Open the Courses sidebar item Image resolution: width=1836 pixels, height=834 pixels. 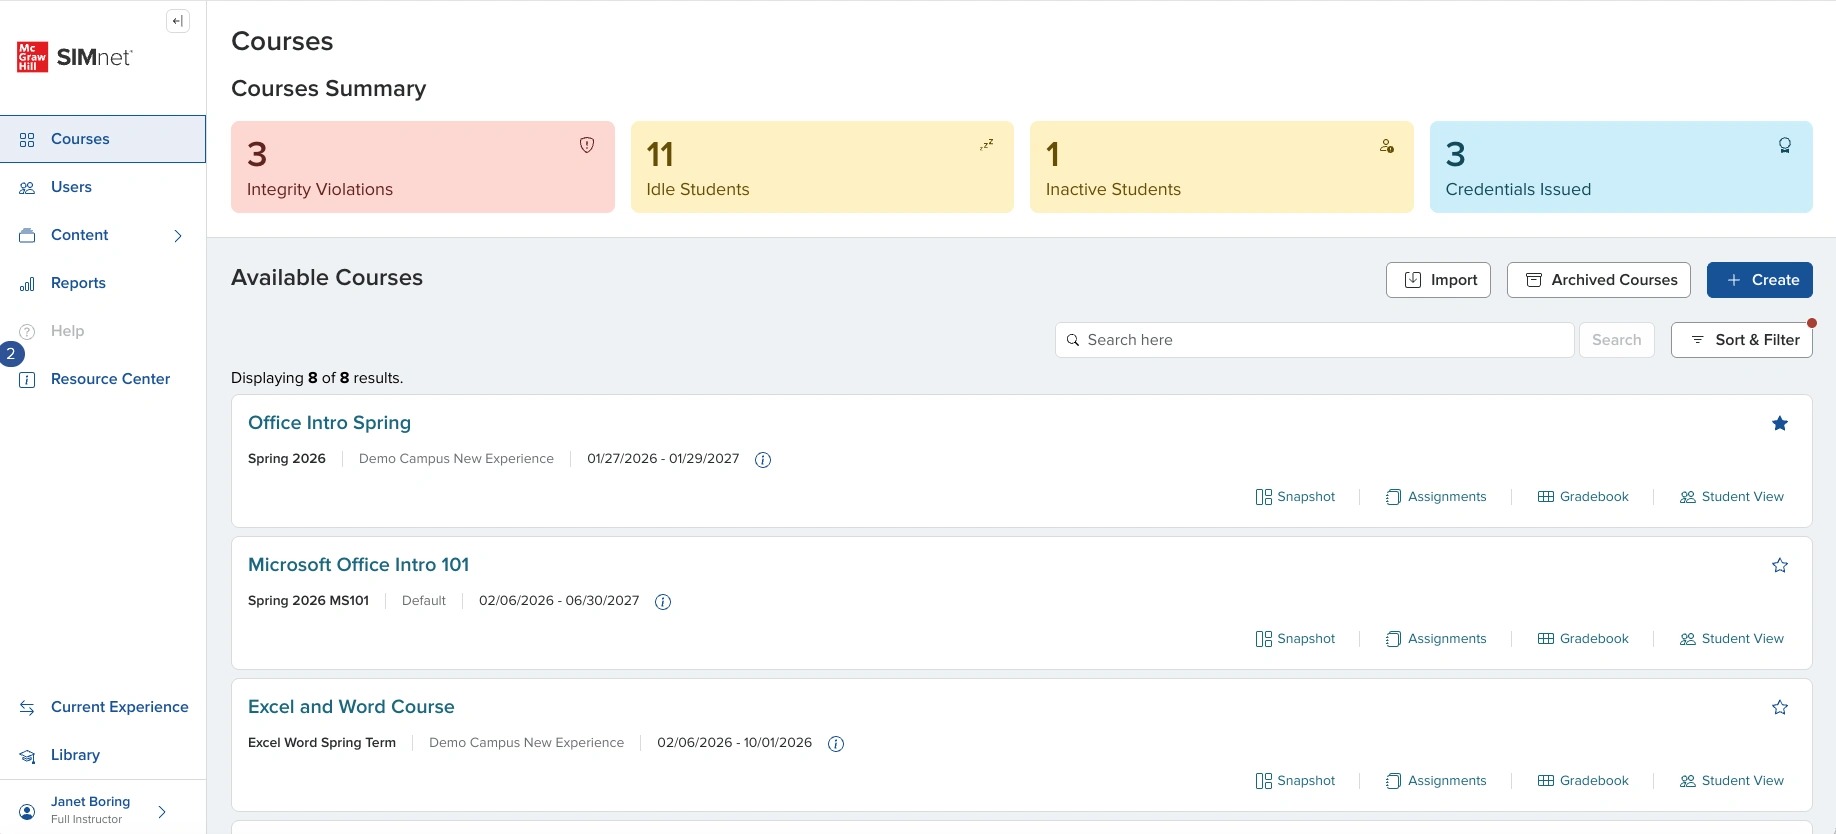tap(103, 139)
